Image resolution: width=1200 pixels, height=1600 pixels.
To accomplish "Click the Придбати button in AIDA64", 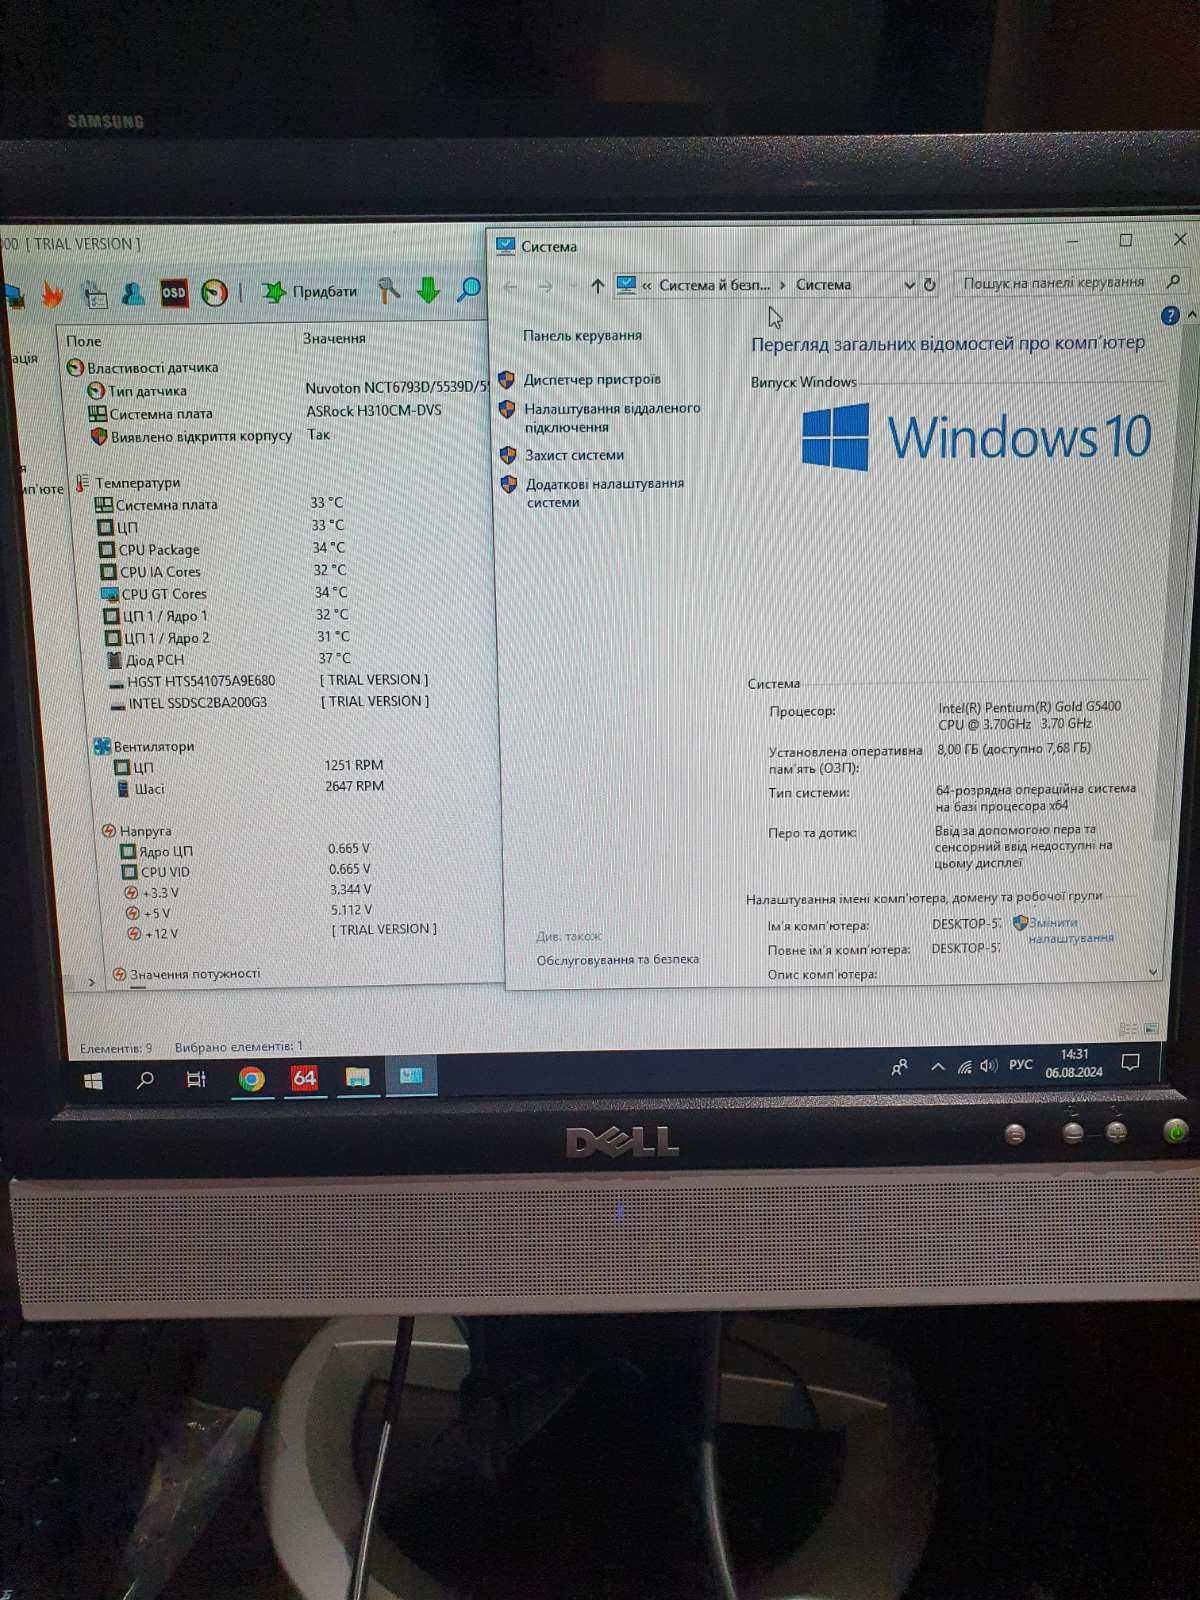I will tap(310, 291).
